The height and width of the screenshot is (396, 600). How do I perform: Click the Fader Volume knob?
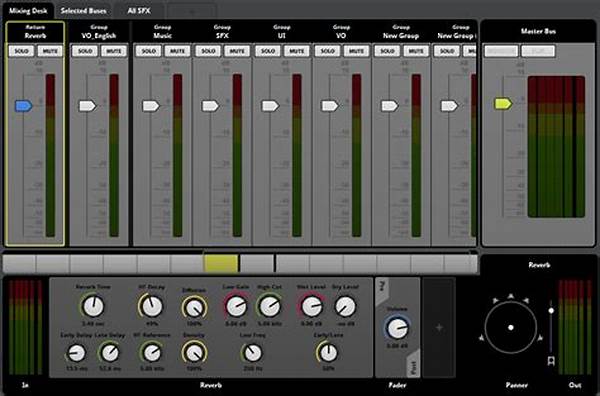pyautogui.click(x=398, y=329)
